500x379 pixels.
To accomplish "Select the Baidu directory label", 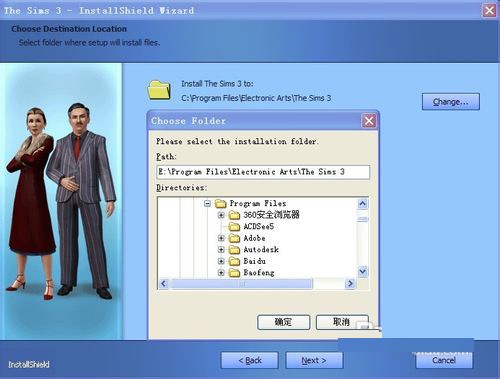I will [x=254, y=261].
